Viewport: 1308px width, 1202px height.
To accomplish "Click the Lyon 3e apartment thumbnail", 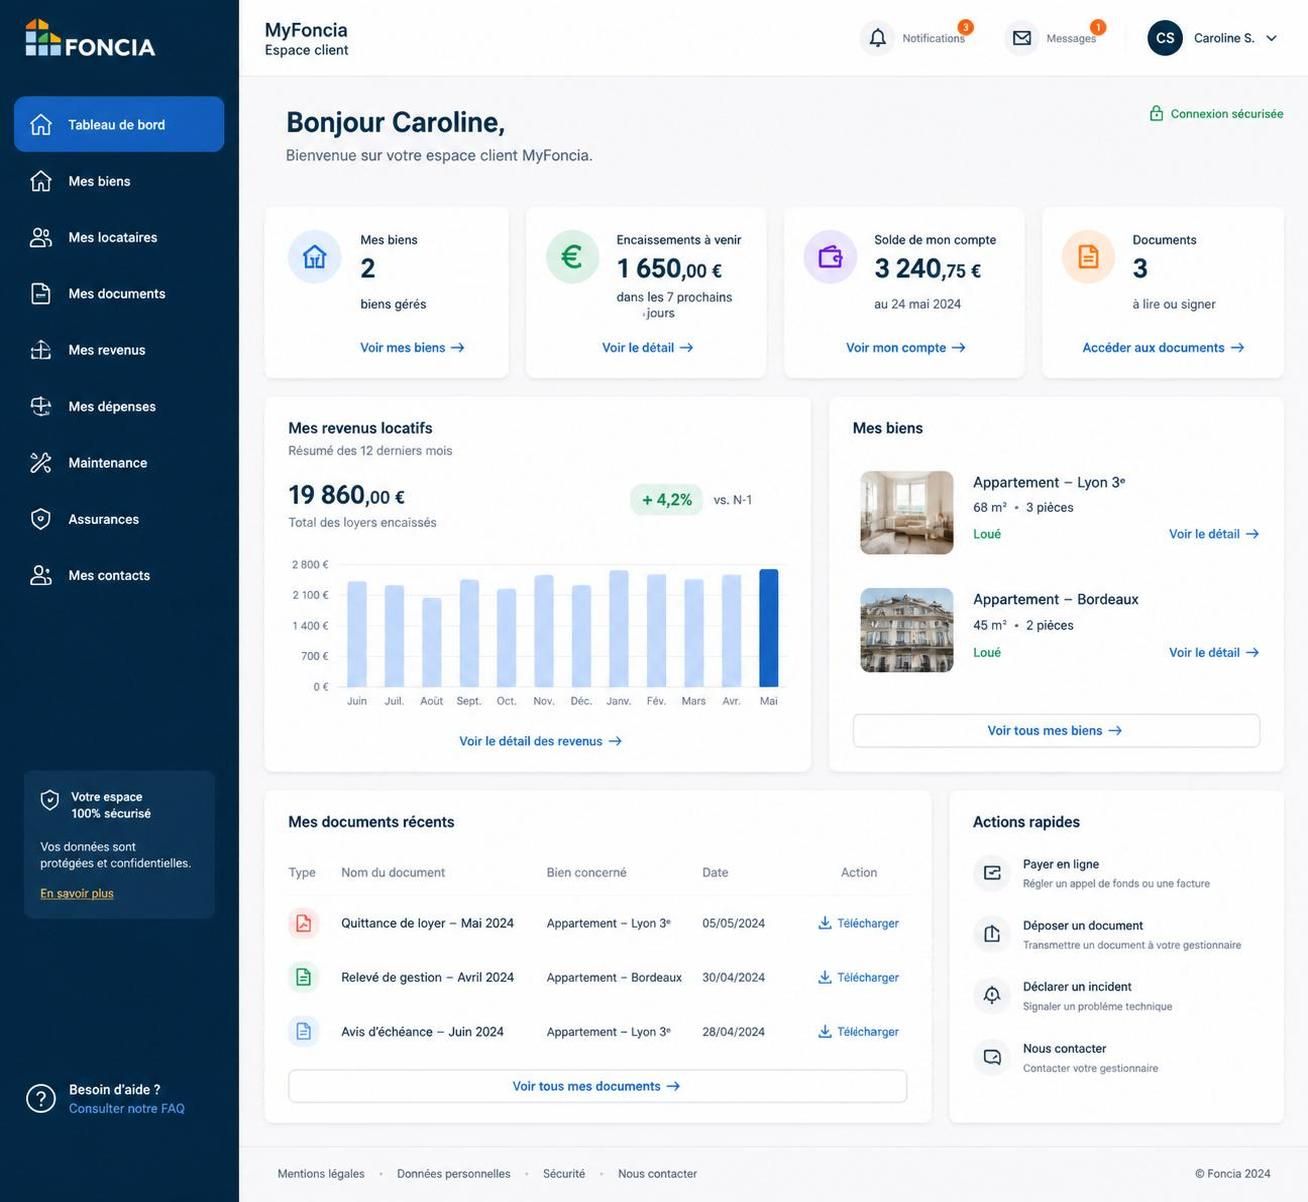I will click(x=907, y=513).
